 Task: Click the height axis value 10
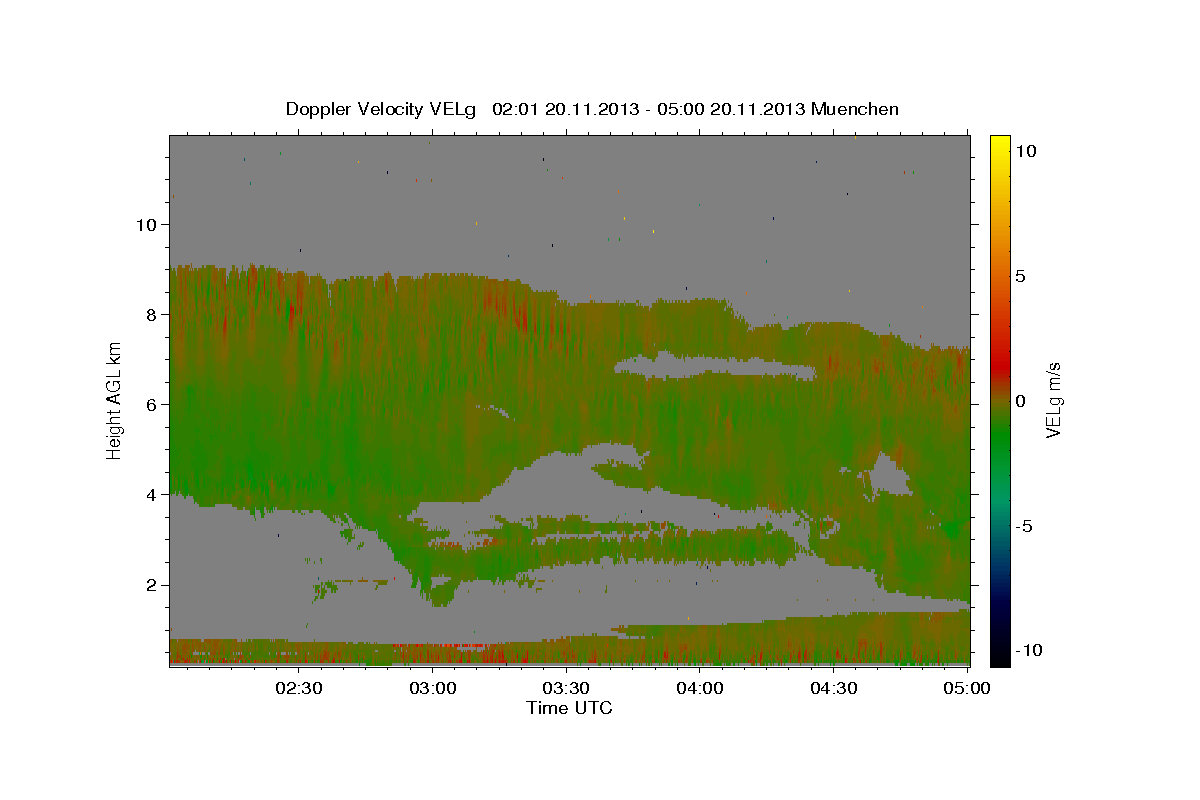pyautogui.click(x=146, y=224)
